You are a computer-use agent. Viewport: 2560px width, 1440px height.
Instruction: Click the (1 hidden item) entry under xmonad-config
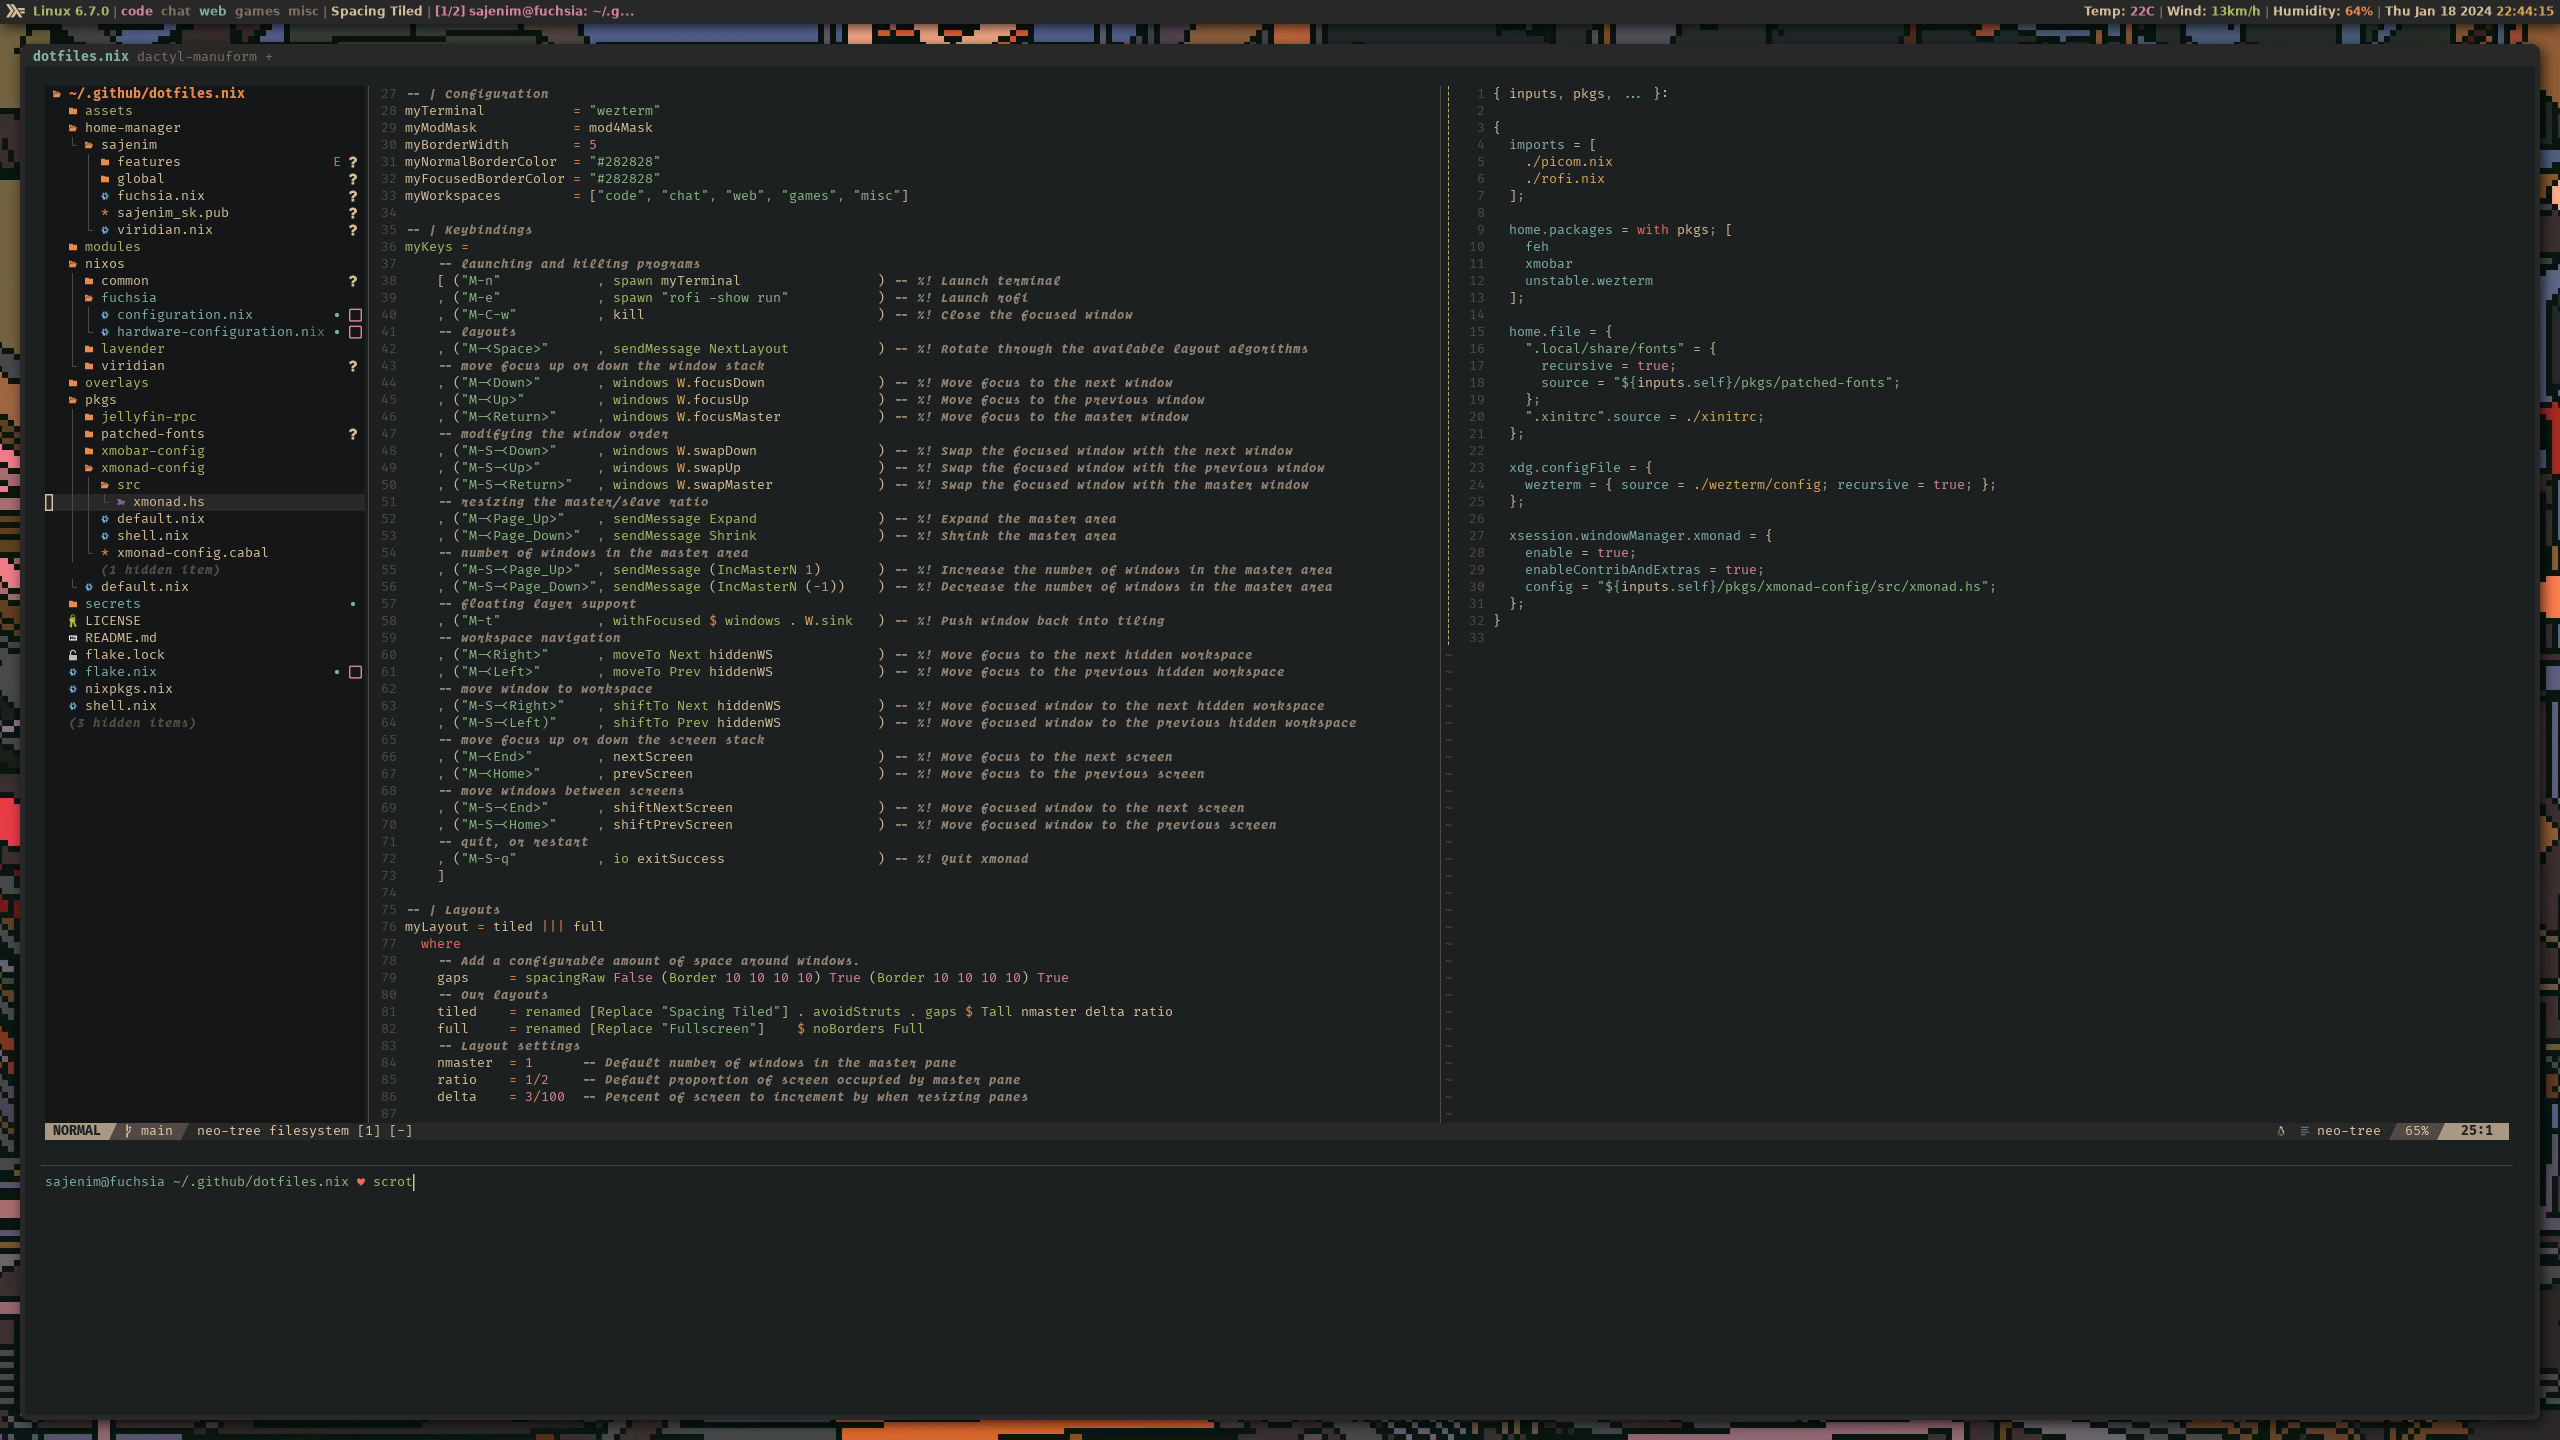(160, 569)
